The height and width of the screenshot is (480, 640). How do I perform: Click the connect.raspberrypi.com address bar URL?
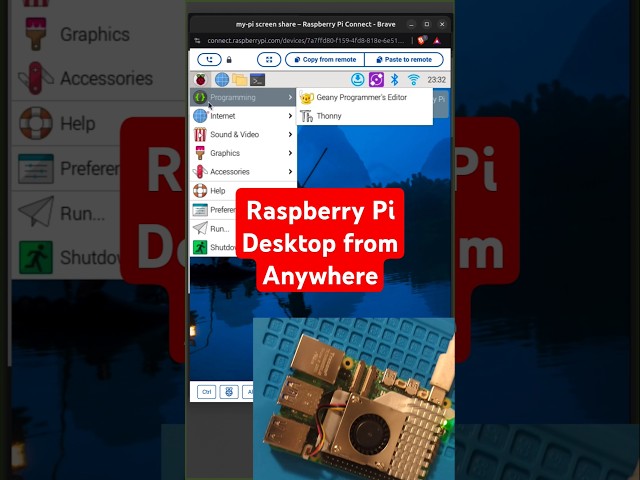[305, 40]
